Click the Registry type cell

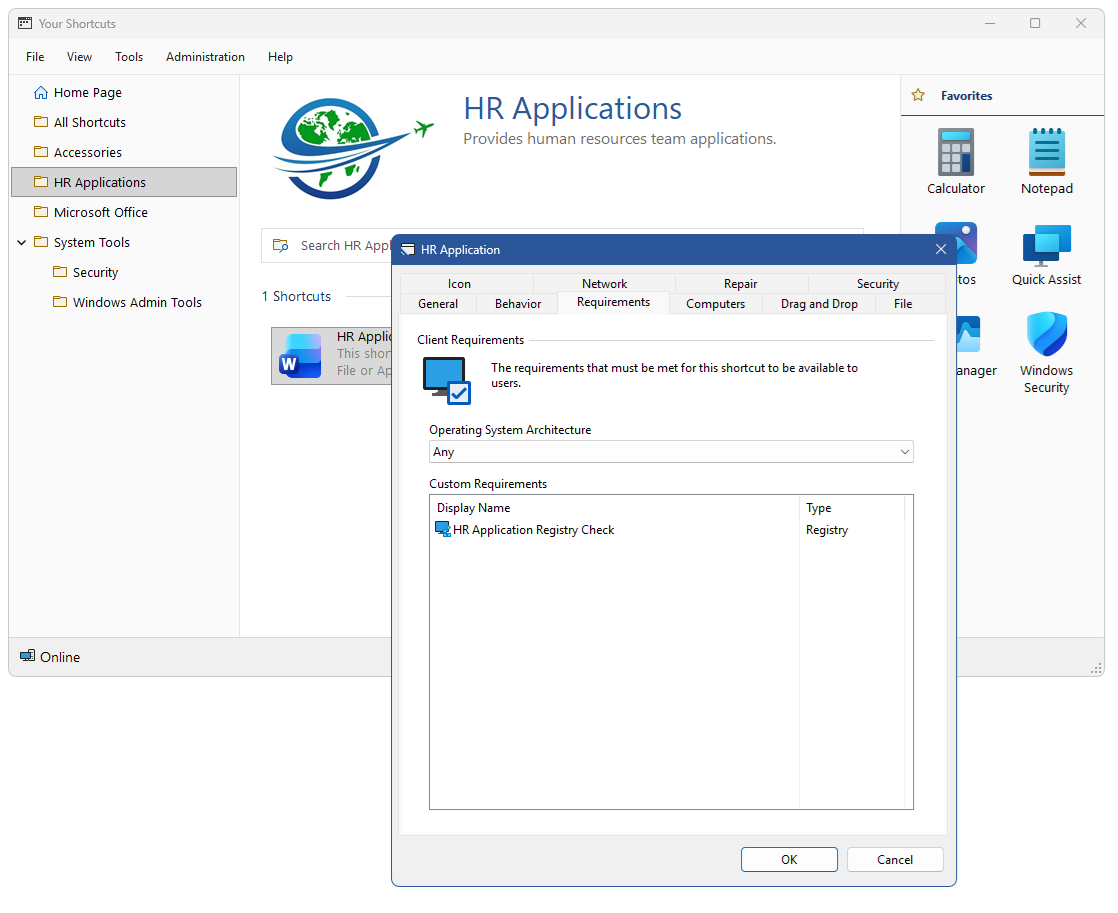tap(826, 530)
